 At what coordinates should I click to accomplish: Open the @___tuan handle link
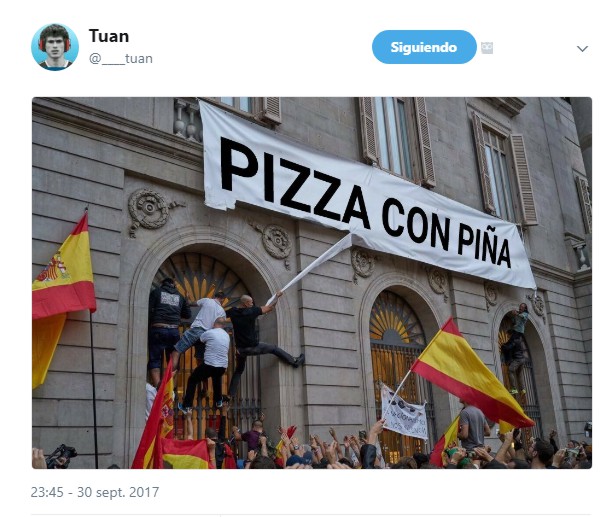click(121, 59)
